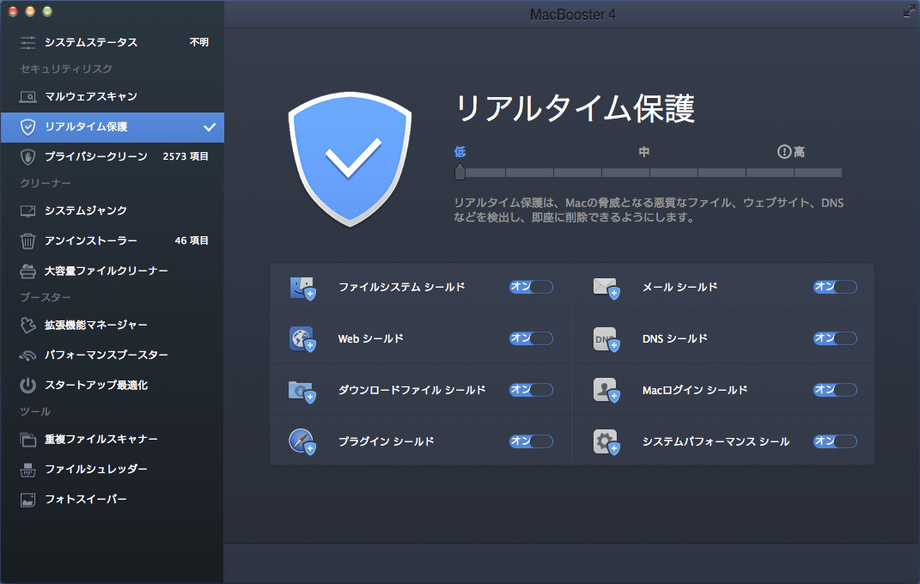The height and width of the screenshot is (584, 920).
Task: Click the Macログイン シールド user icon
Action: click(x=607, y=391)
